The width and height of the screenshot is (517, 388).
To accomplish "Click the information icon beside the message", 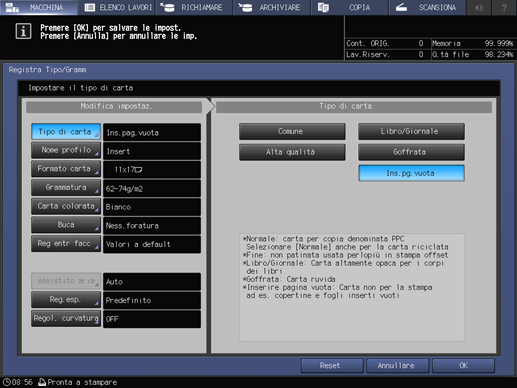I will pyautogui.click(x=23, y=31).
